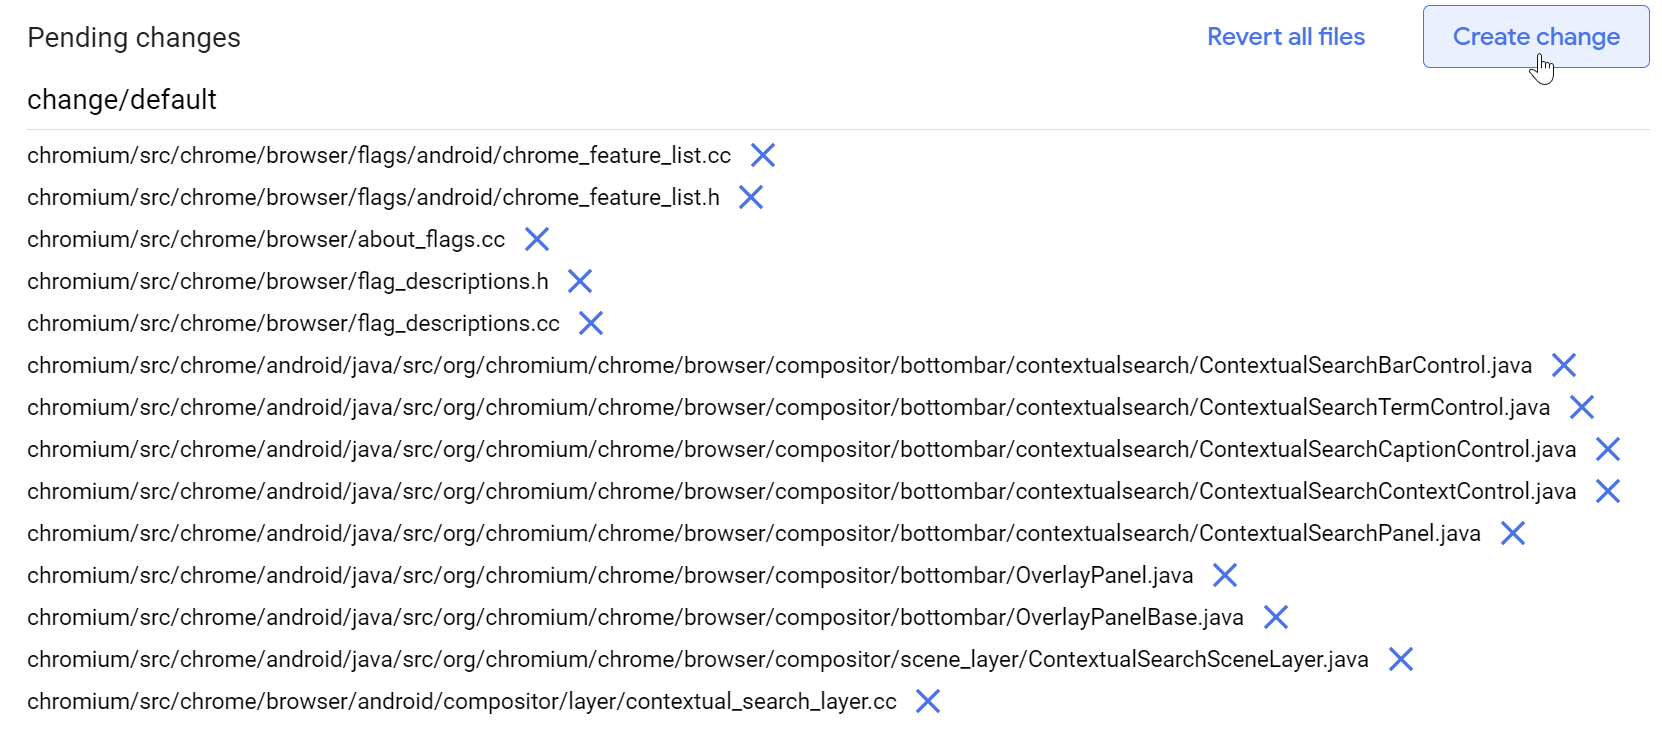
Task: Revert ContextualSearchCaptionControl.java with the X icon
Action: (1608, 449)
